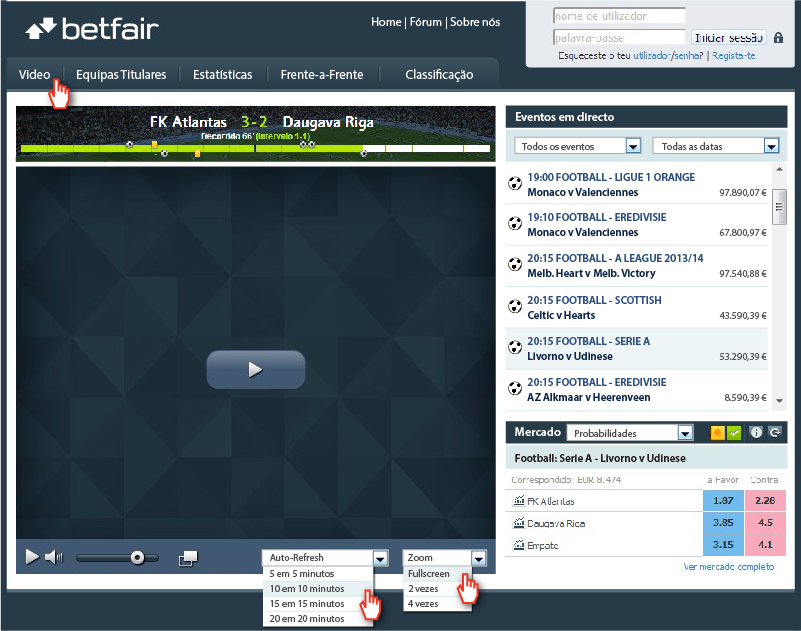Click football icon for 19:00 Ligue 1 Orange event

point(514,183)
